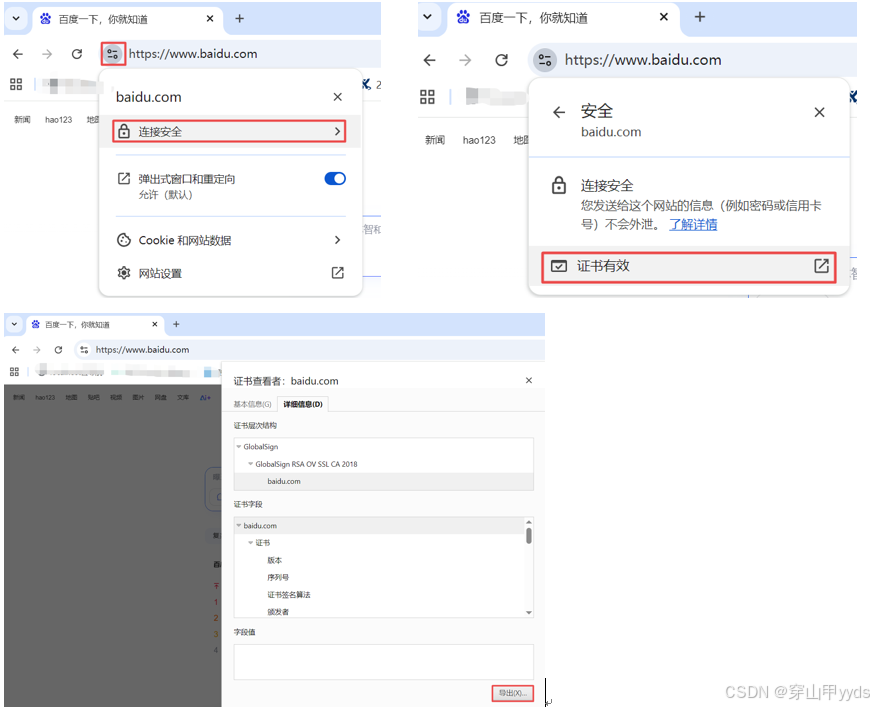Screen dimensions: 874x707
Task: Click the empty 字段值 value box
Action: tap(383, 662)
